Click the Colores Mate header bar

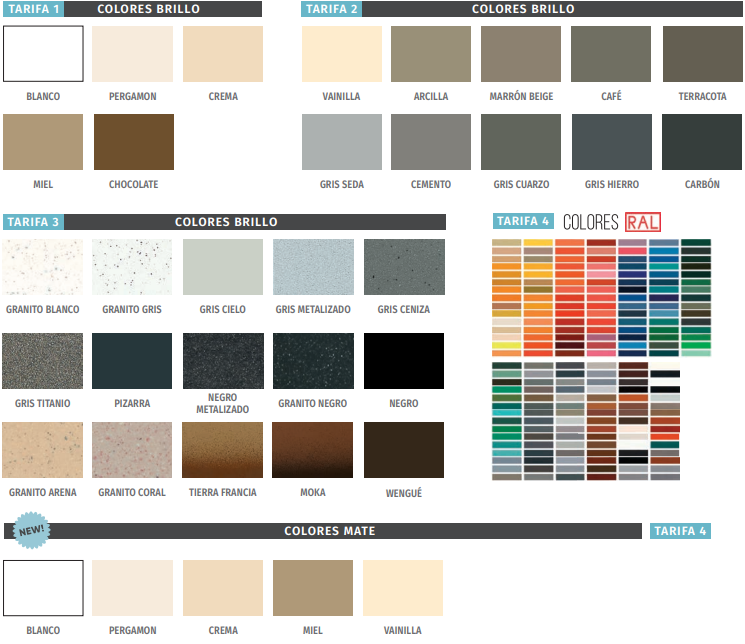pyautogui.click(x=330, y=531)
